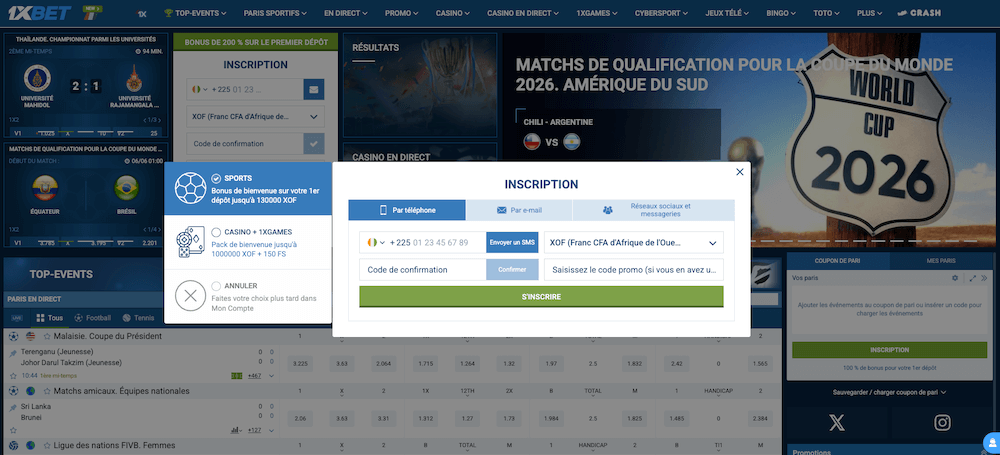Open the green live pitch icon for Terenganu match

tap(237, 376)
